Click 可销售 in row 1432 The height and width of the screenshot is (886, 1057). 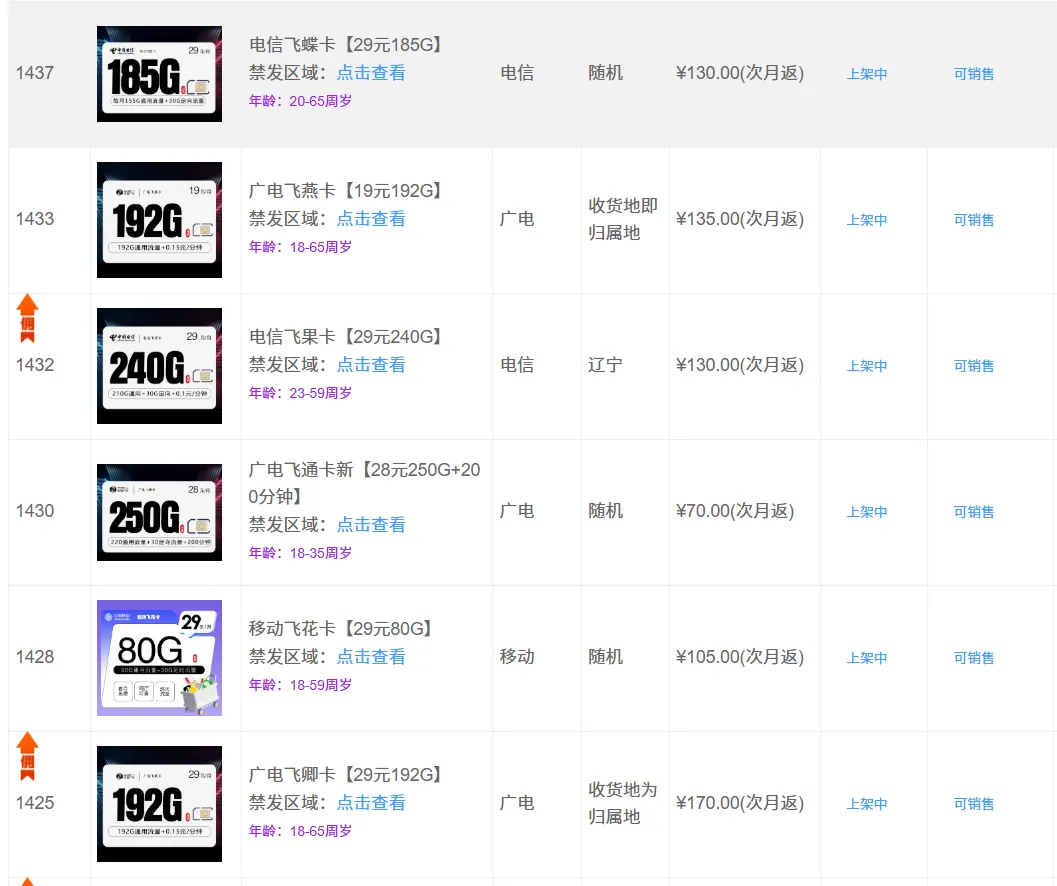point(974,365)
